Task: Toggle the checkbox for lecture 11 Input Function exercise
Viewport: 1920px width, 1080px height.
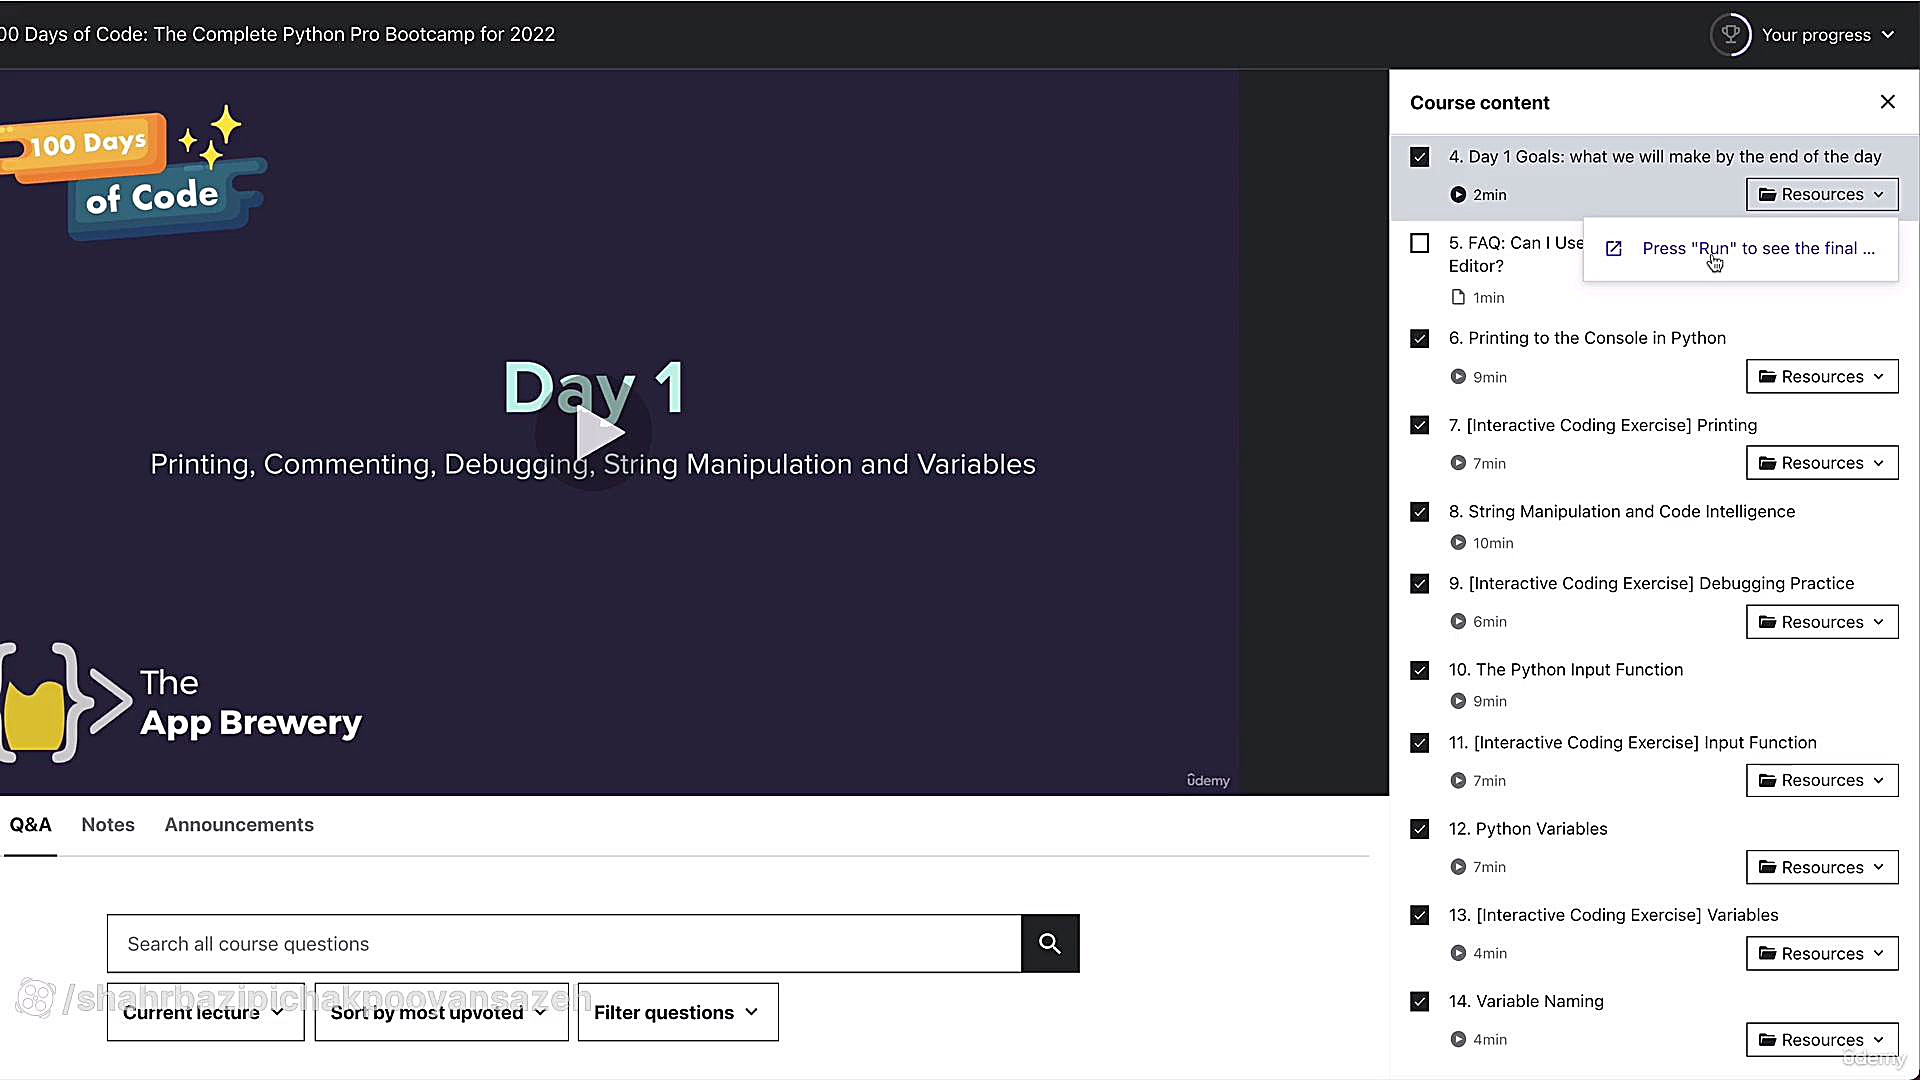Action: coord(1419,742)
